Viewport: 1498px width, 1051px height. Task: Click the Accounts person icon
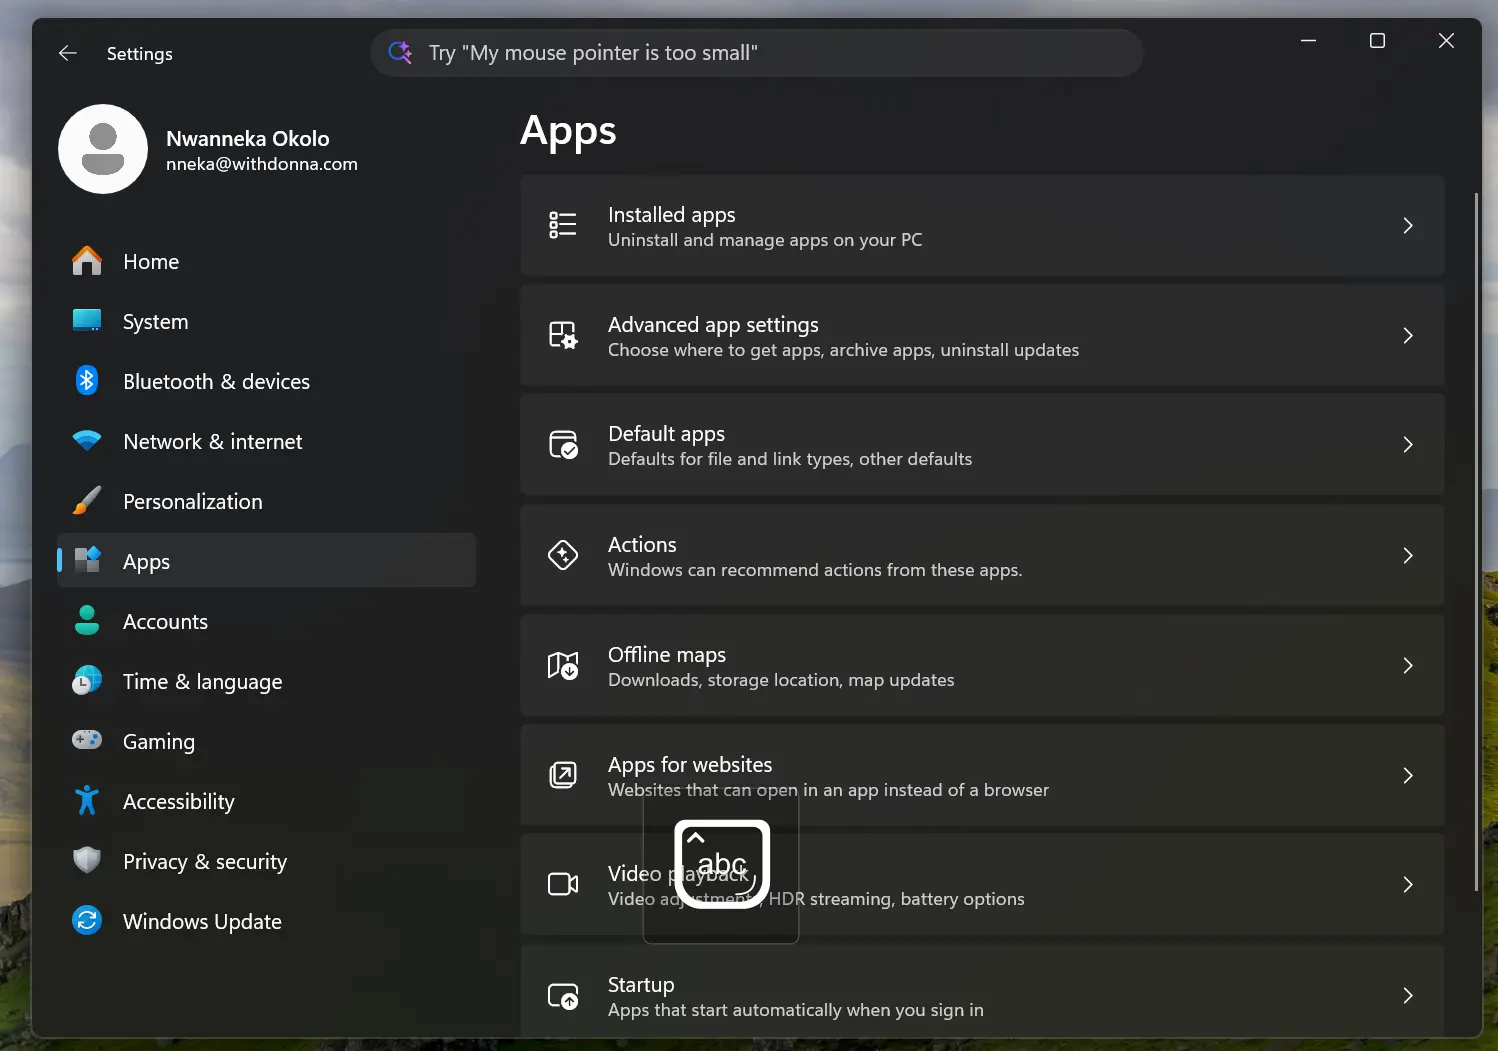(87, 621)
